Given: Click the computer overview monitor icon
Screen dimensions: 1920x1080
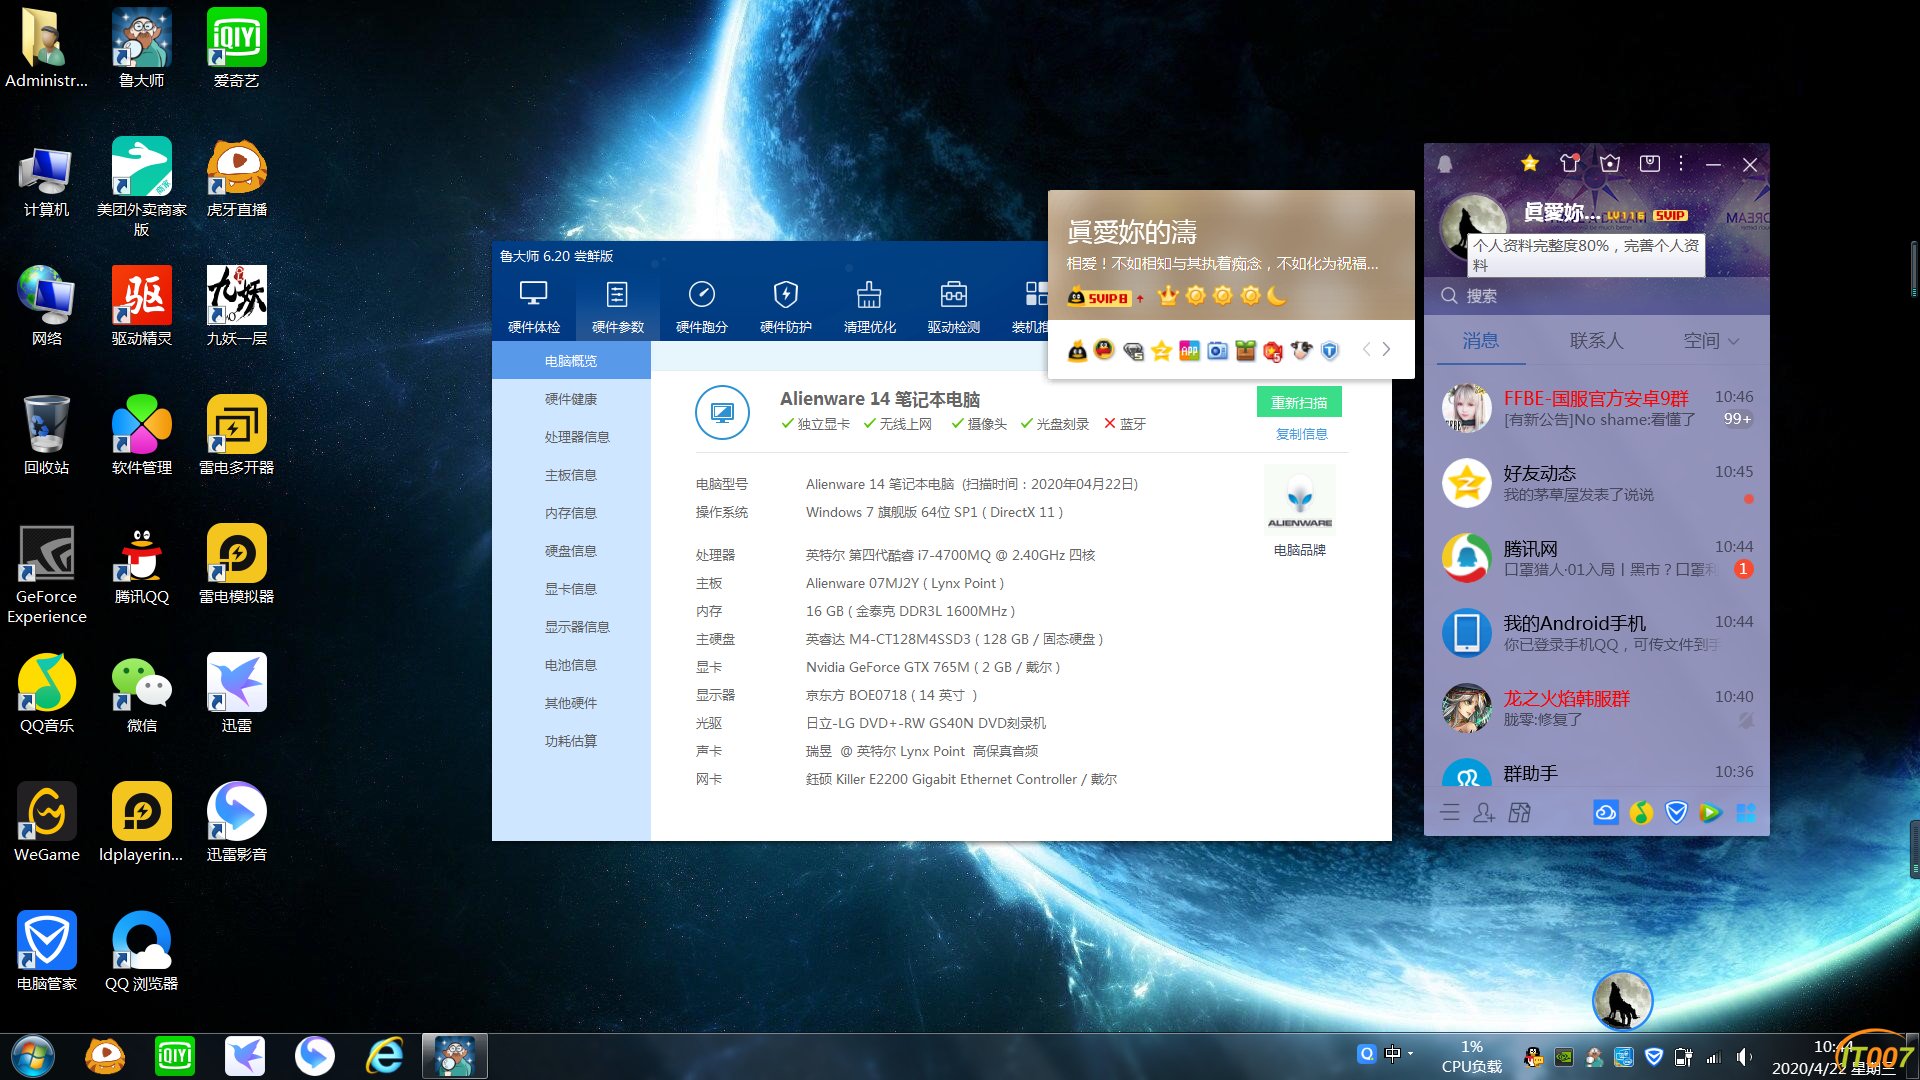Looking at the screenshot, I should [x=722, y=412].
